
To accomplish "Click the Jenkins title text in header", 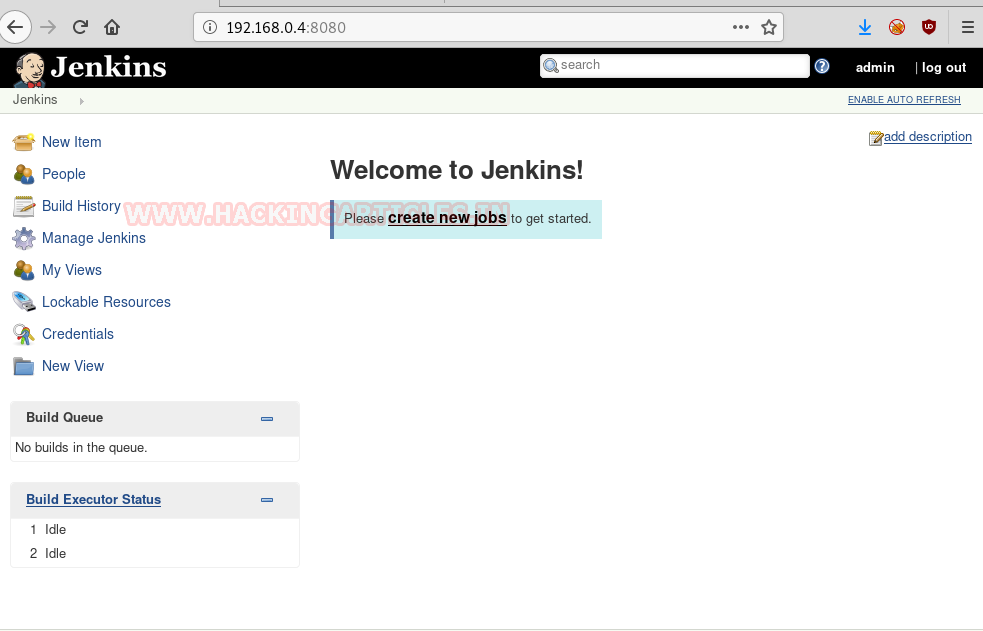I will coord(108,67).
